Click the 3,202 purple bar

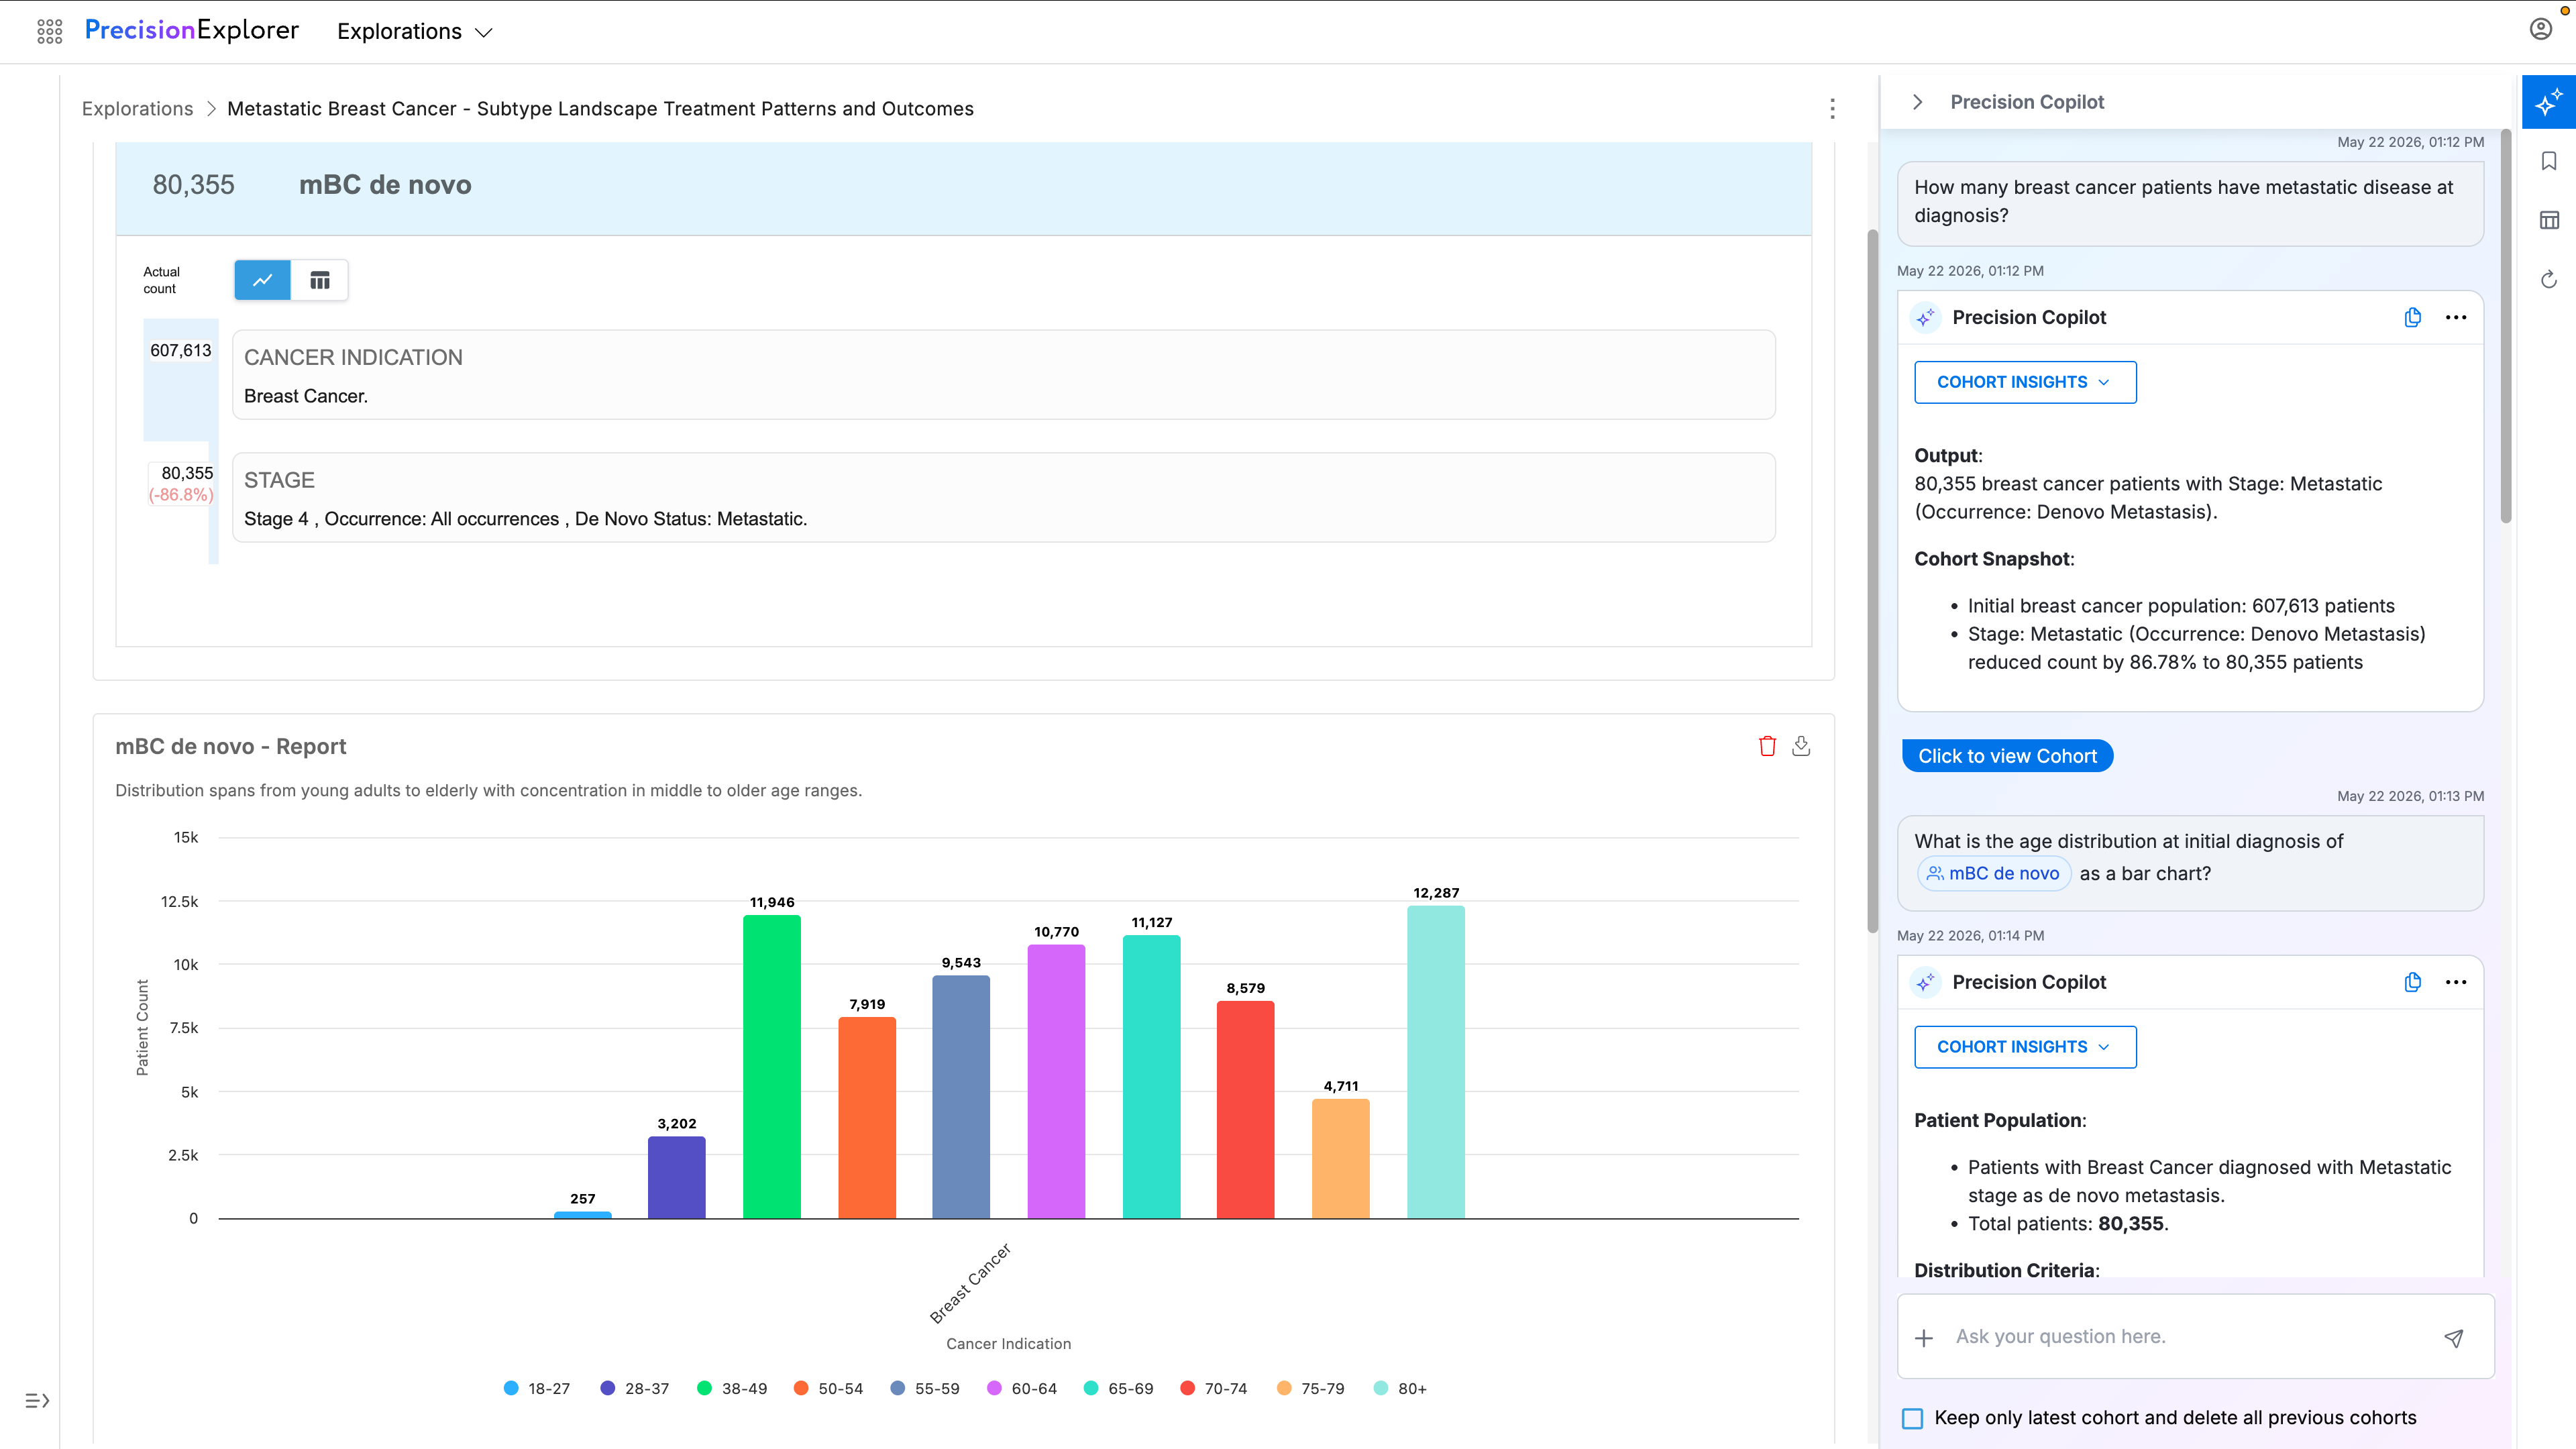(x=677, y=1177)
